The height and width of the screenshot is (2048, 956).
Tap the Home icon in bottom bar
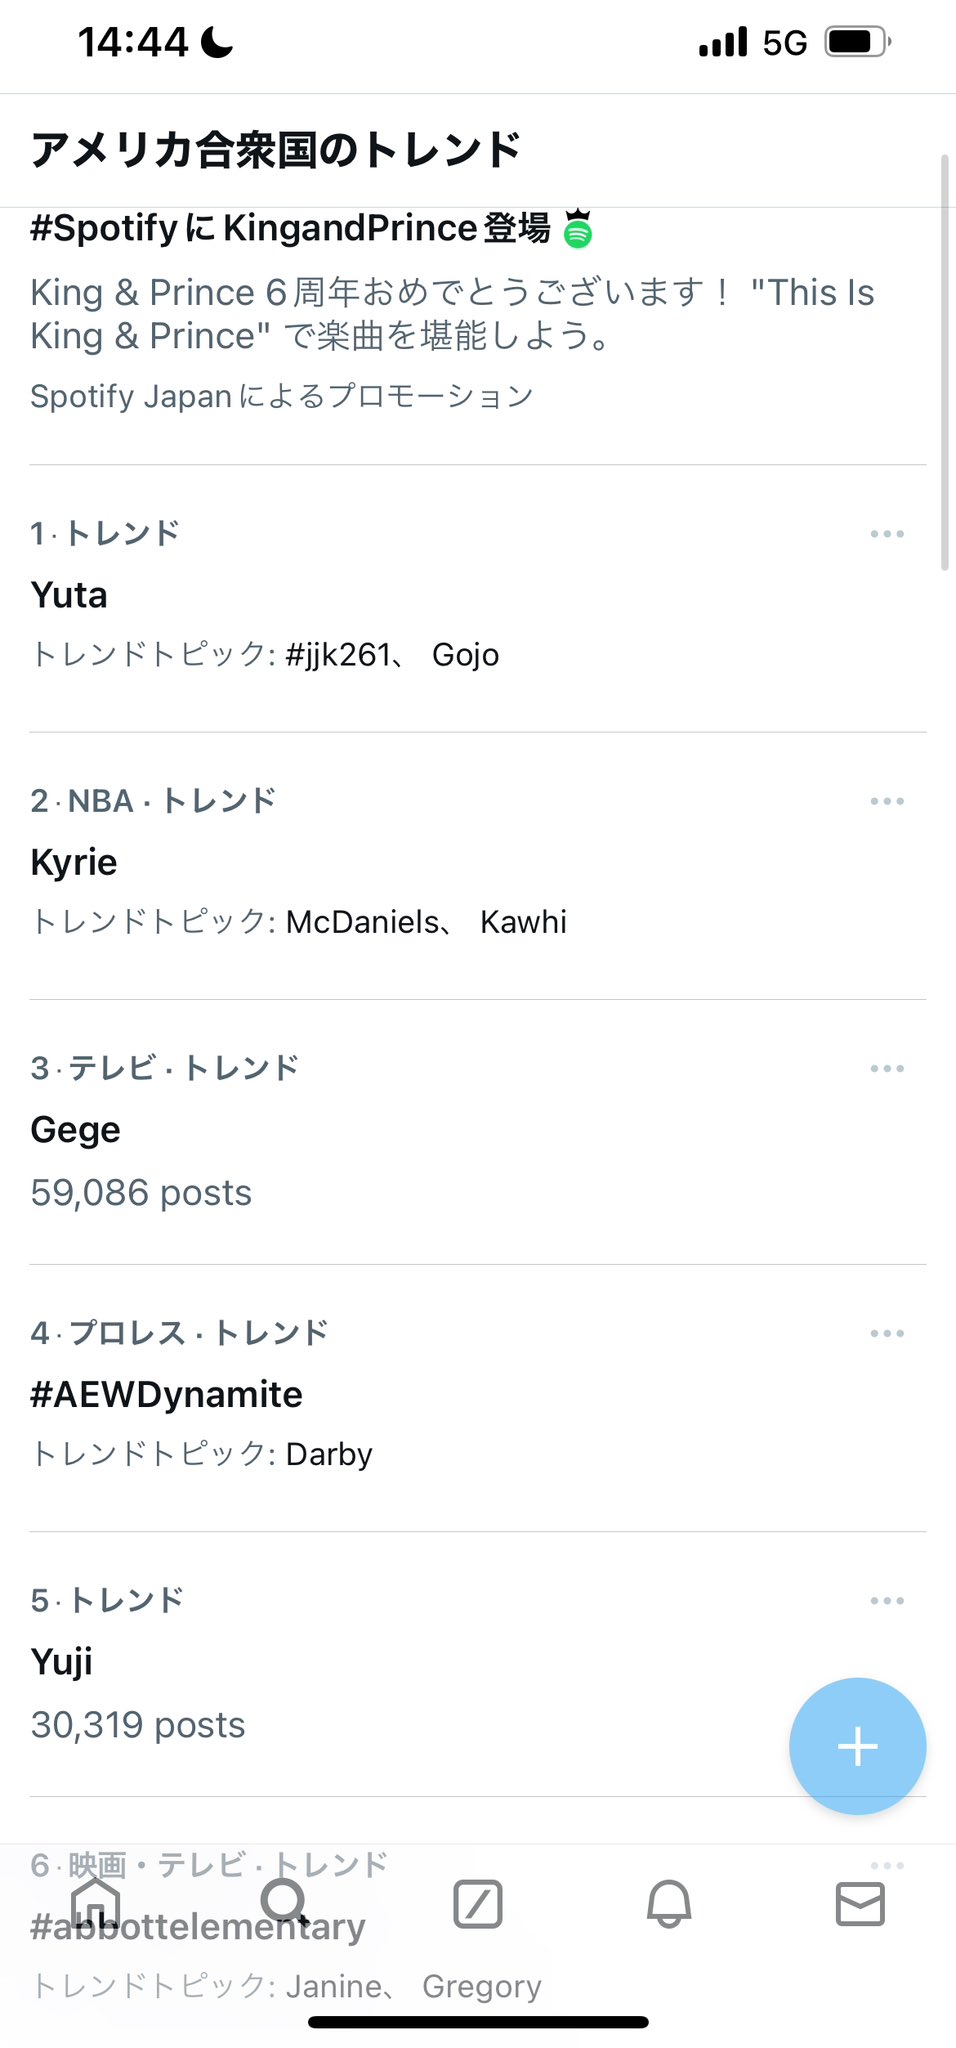click(96, 1903)
